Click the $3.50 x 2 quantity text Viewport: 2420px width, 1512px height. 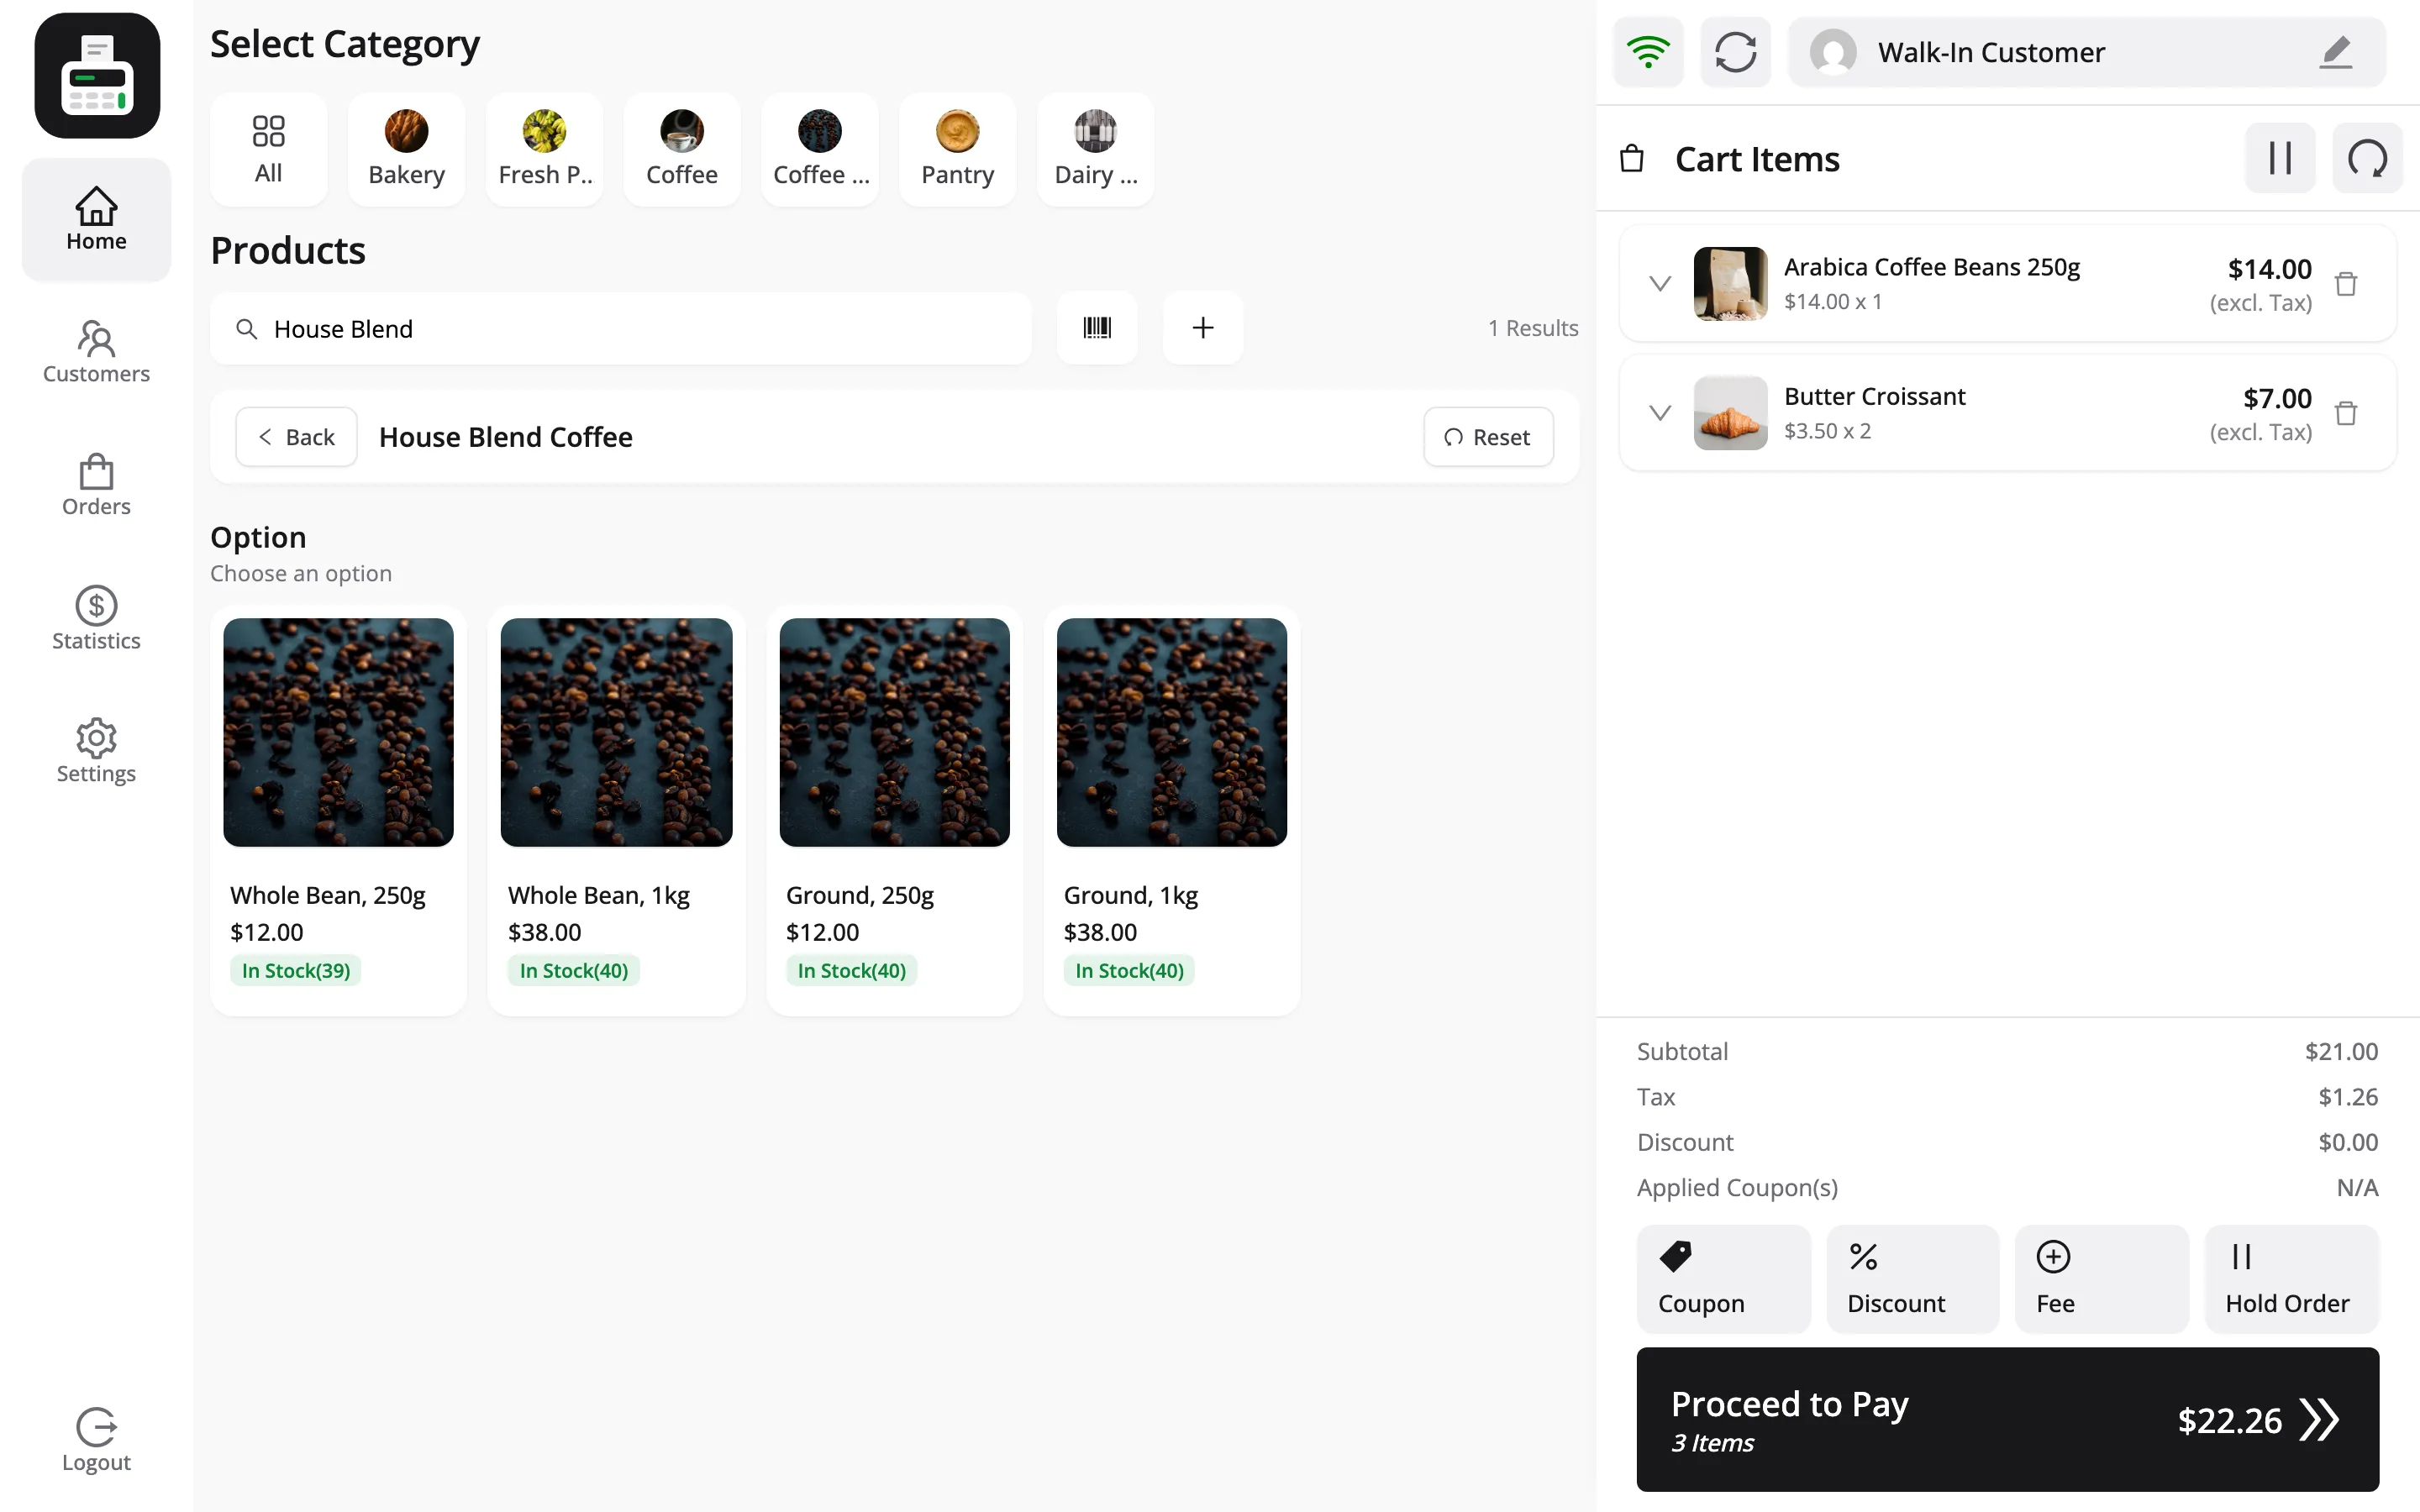point(1827,431)
